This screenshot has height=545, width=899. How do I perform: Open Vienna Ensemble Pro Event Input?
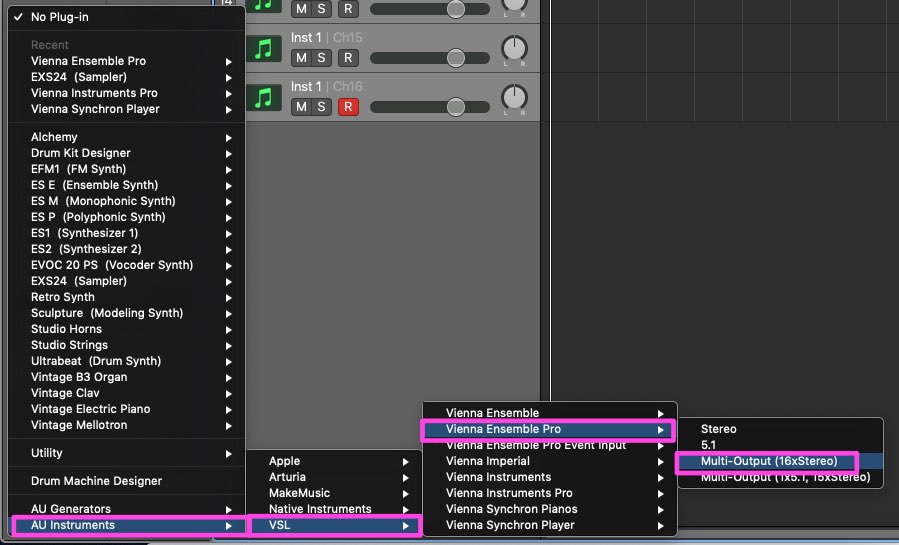[x=550, y=445]
